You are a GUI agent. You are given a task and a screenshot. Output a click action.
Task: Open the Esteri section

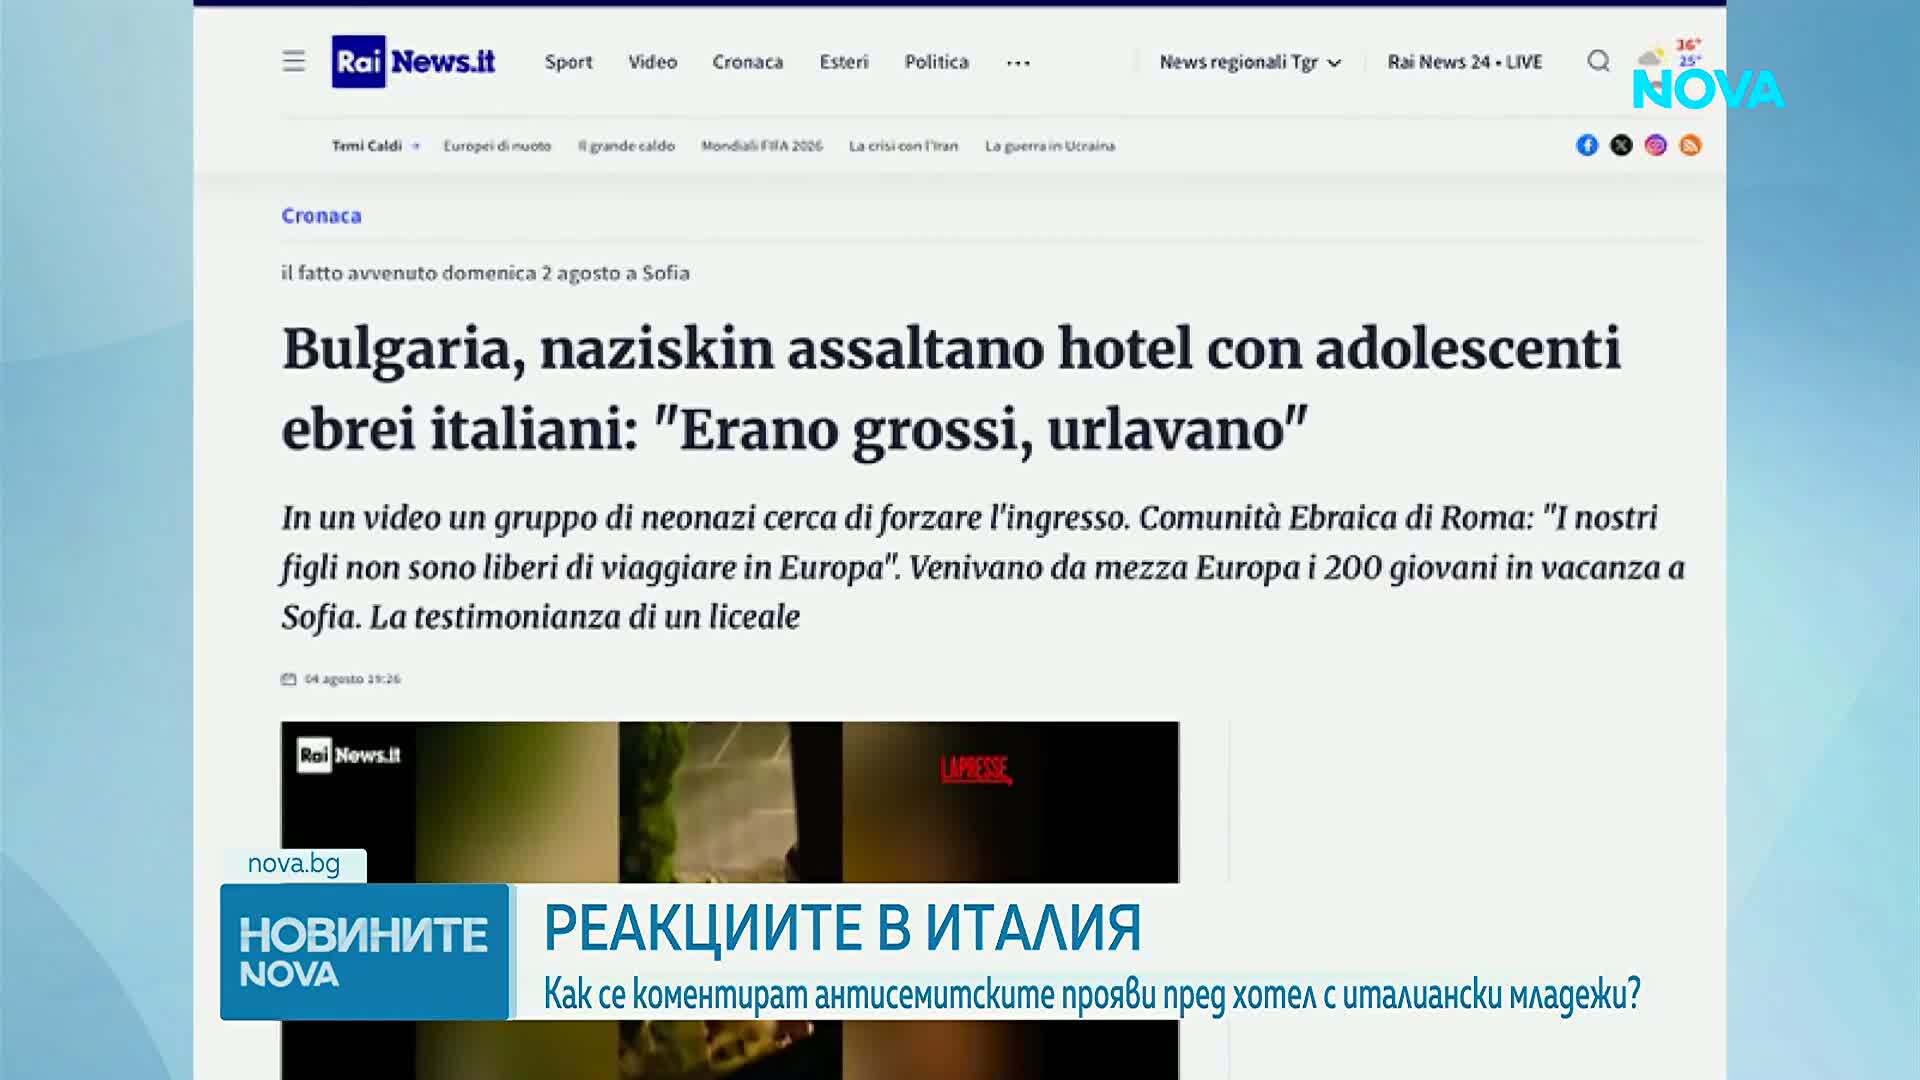pos(844,62)
